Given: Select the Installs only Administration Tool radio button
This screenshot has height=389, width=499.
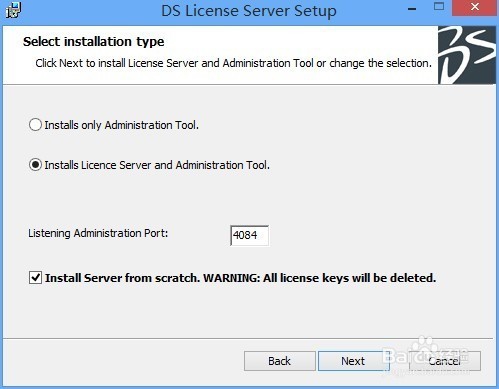Looking at the screenshot, I should [35, 125].
